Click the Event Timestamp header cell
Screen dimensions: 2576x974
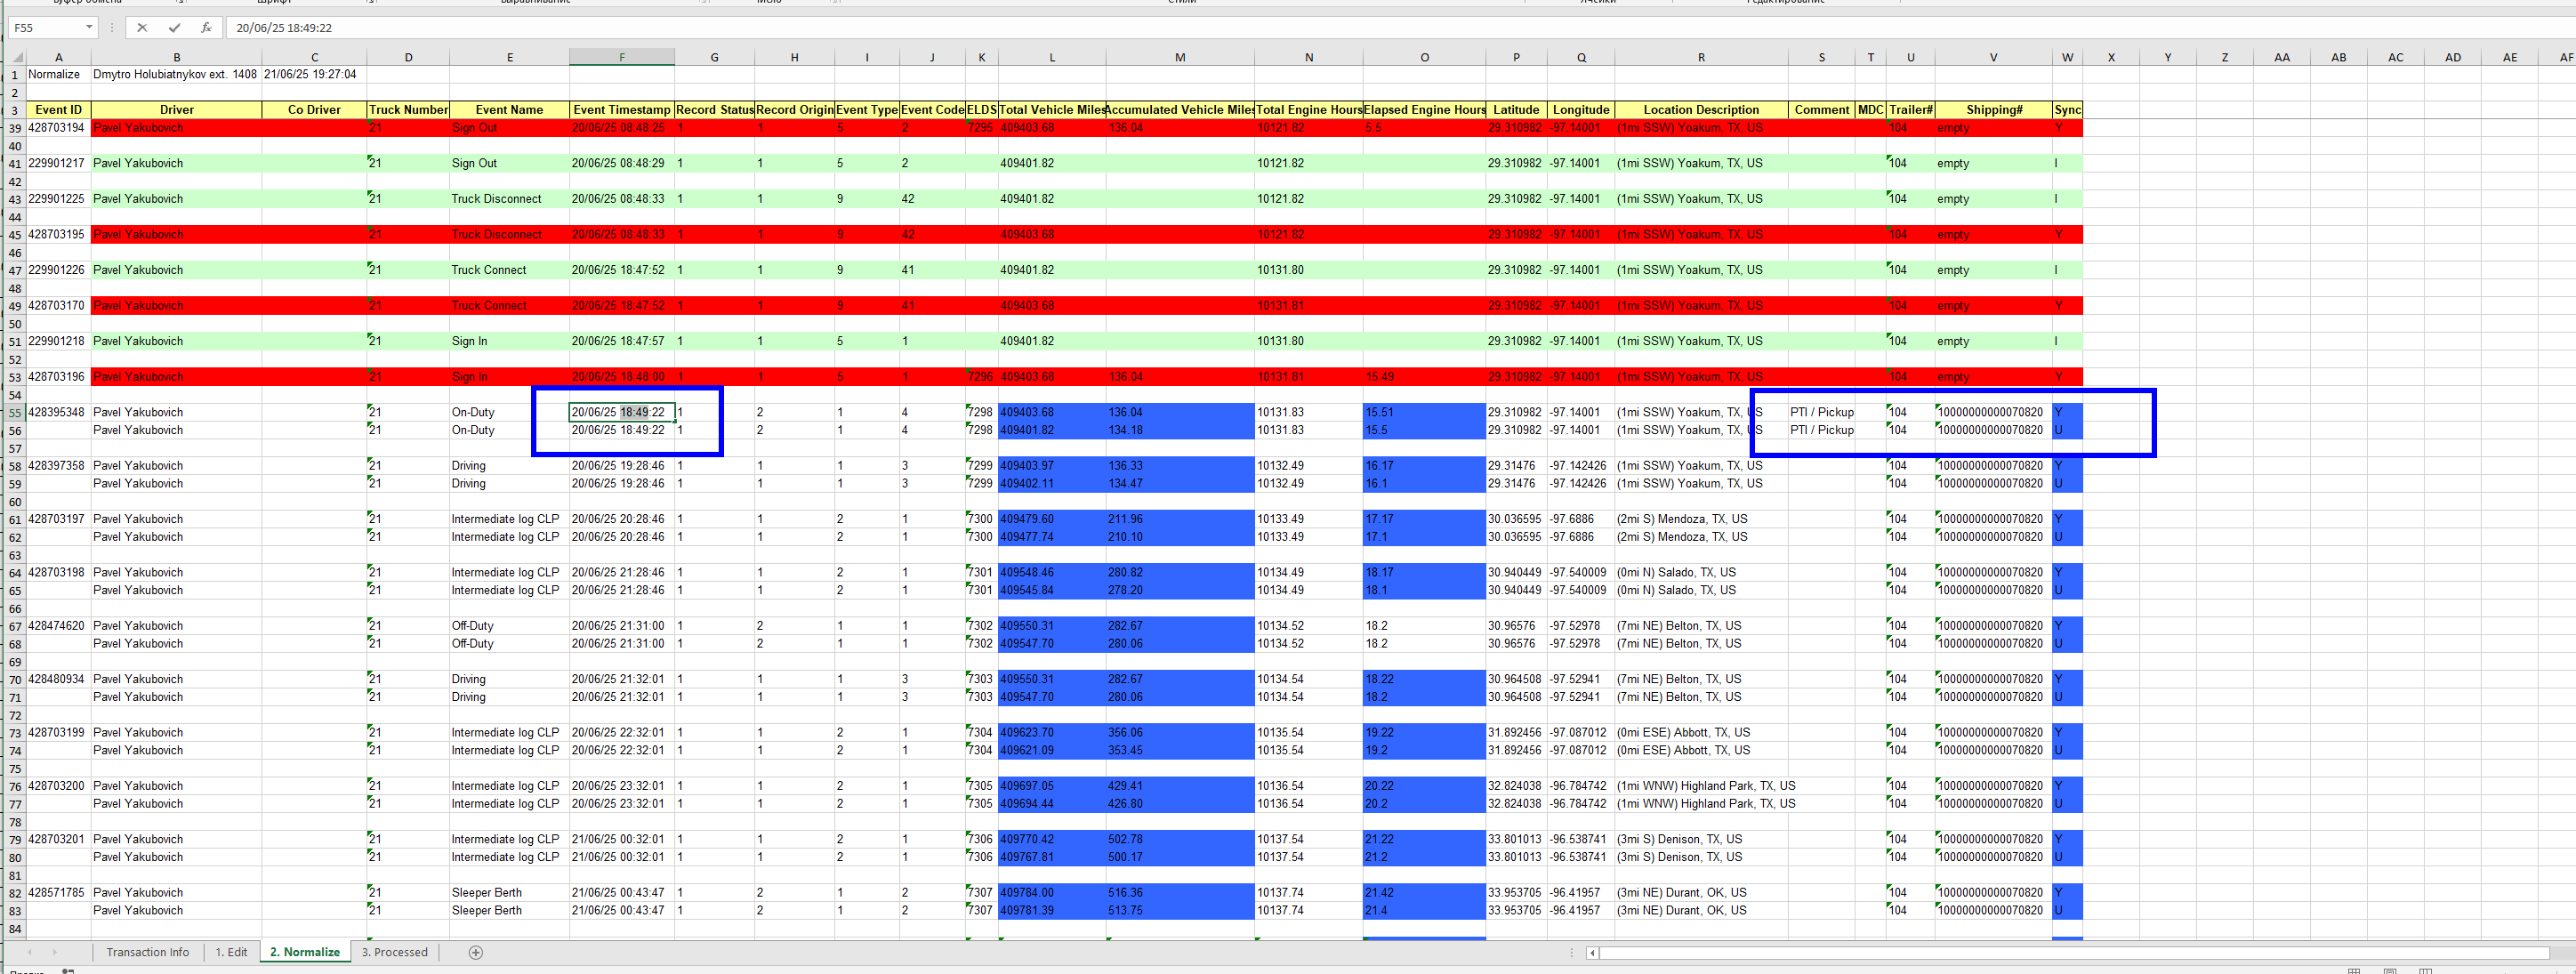(x=622, y=110)
